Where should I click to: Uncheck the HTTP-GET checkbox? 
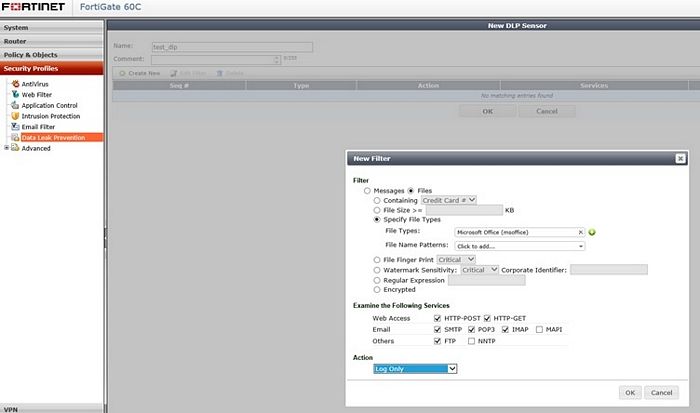point(487,318)
